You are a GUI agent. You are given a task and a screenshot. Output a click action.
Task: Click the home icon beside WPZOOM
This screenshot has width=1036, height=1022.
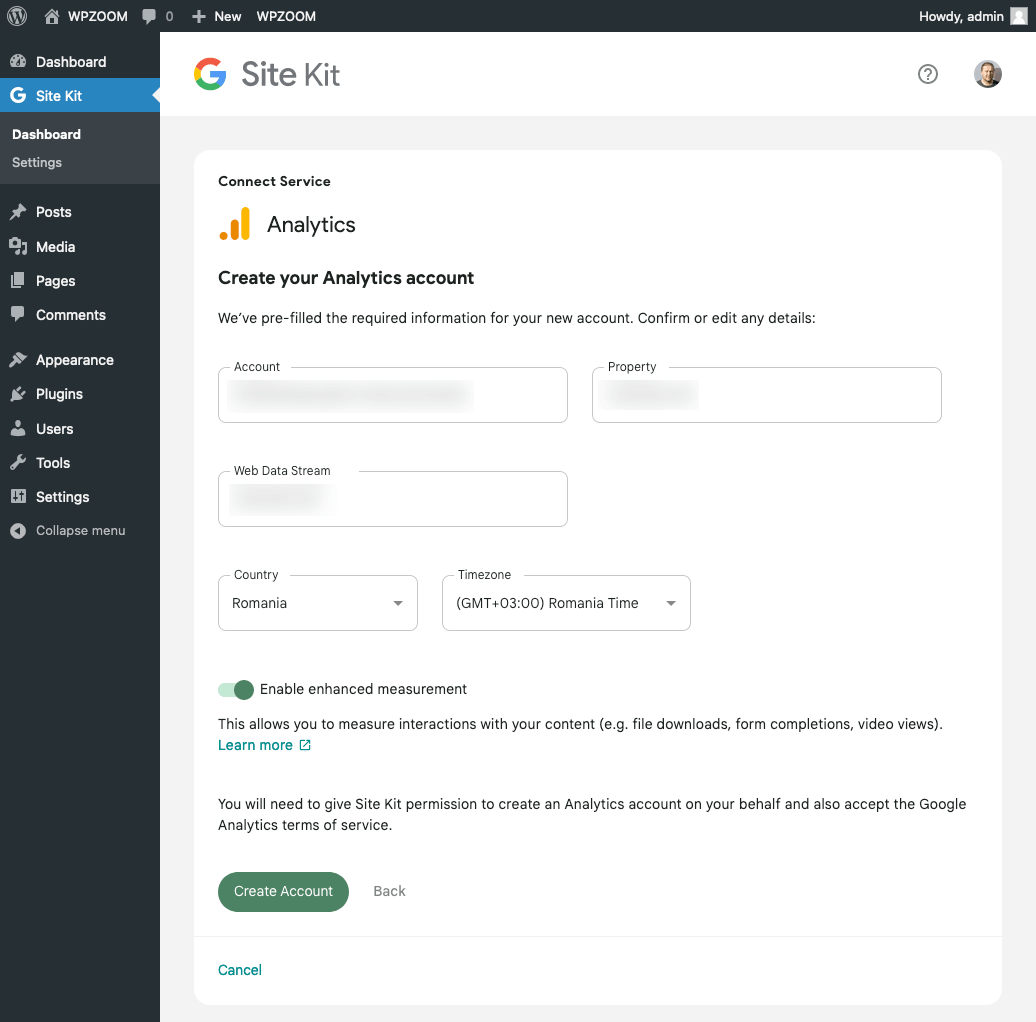(52, 16)
